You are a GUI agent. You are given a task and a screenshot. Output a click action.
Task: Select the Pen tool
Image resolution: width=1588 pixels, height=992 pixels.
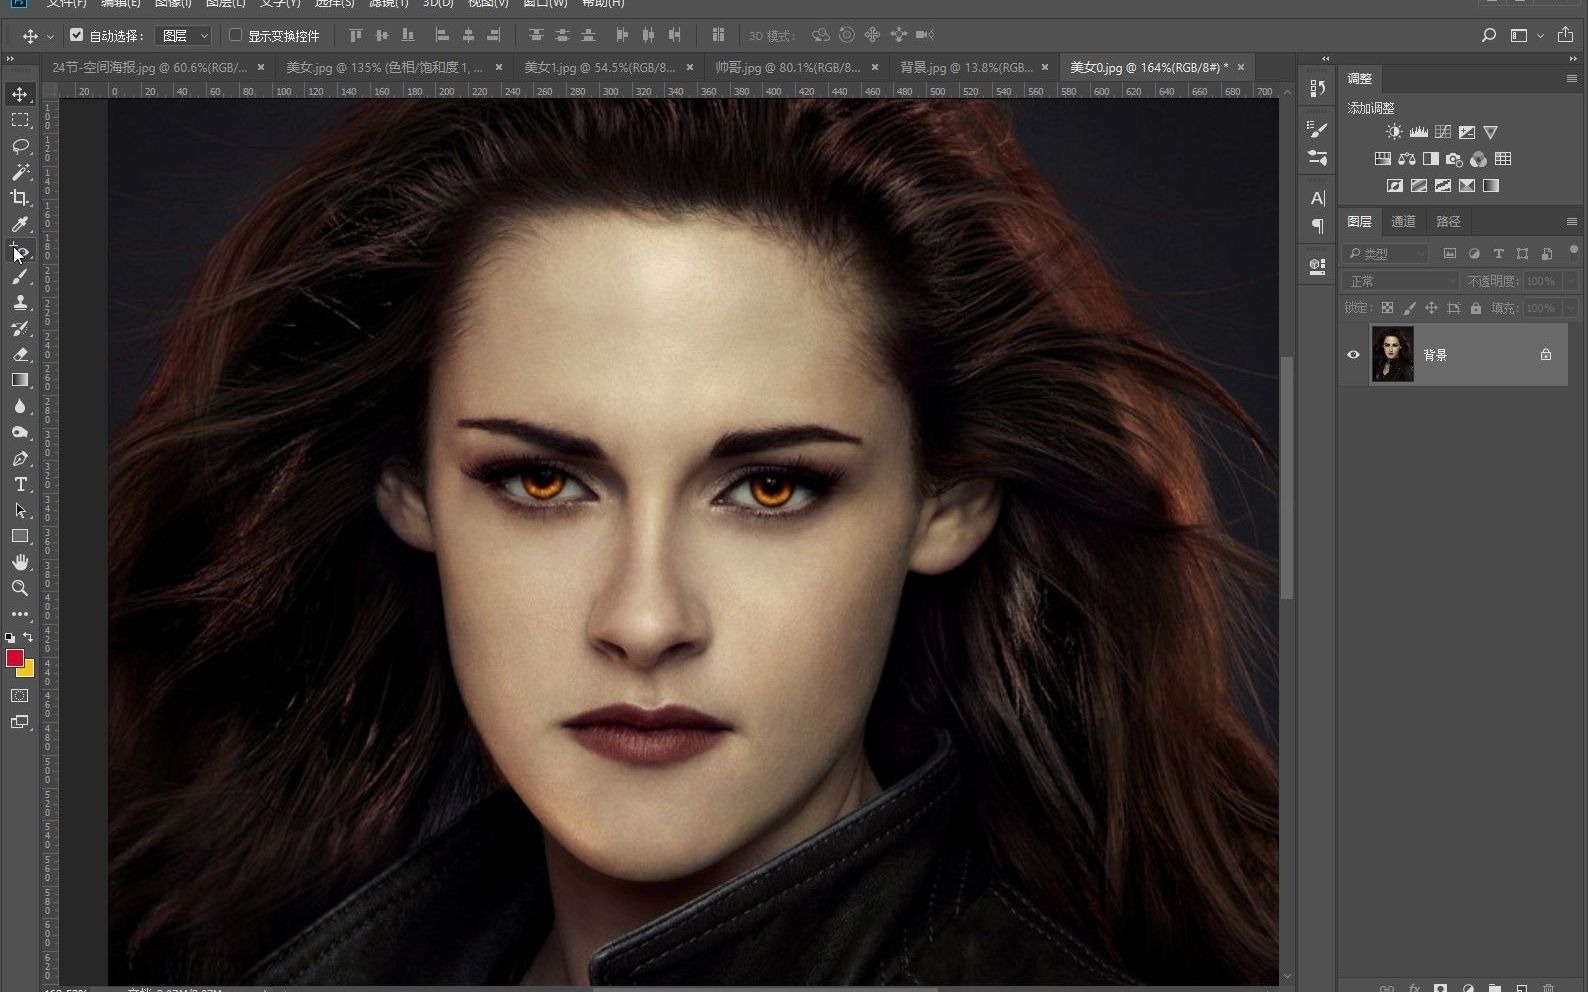point(20,458)
